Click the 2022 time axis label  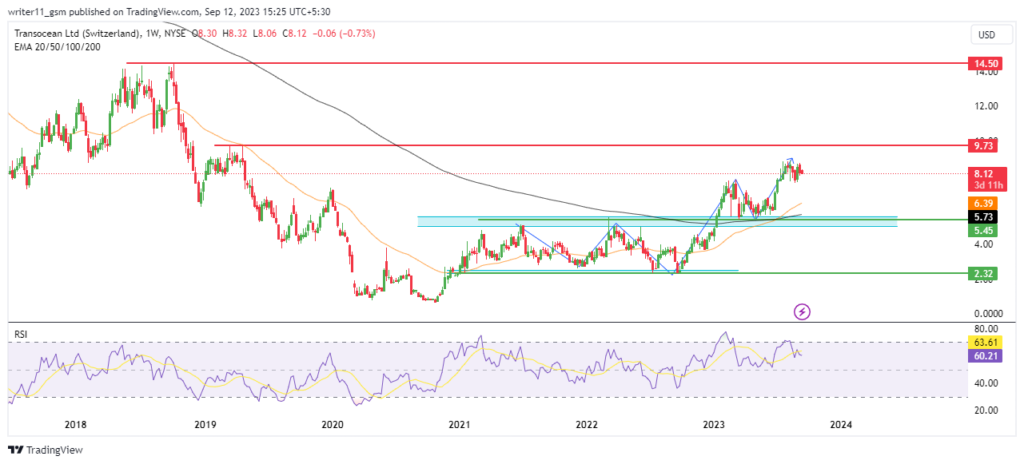click(x=587, y=425)
